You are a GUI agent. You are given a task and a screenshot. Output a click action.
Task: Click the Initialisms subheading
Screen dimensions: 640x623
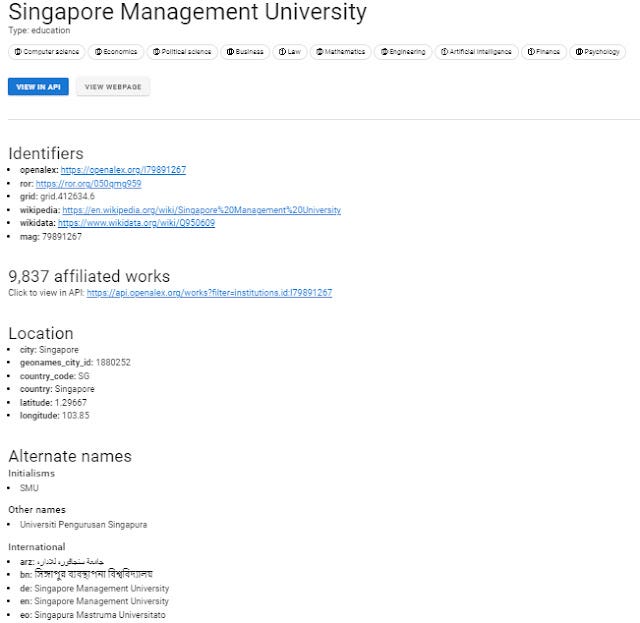tap(31, 474)
